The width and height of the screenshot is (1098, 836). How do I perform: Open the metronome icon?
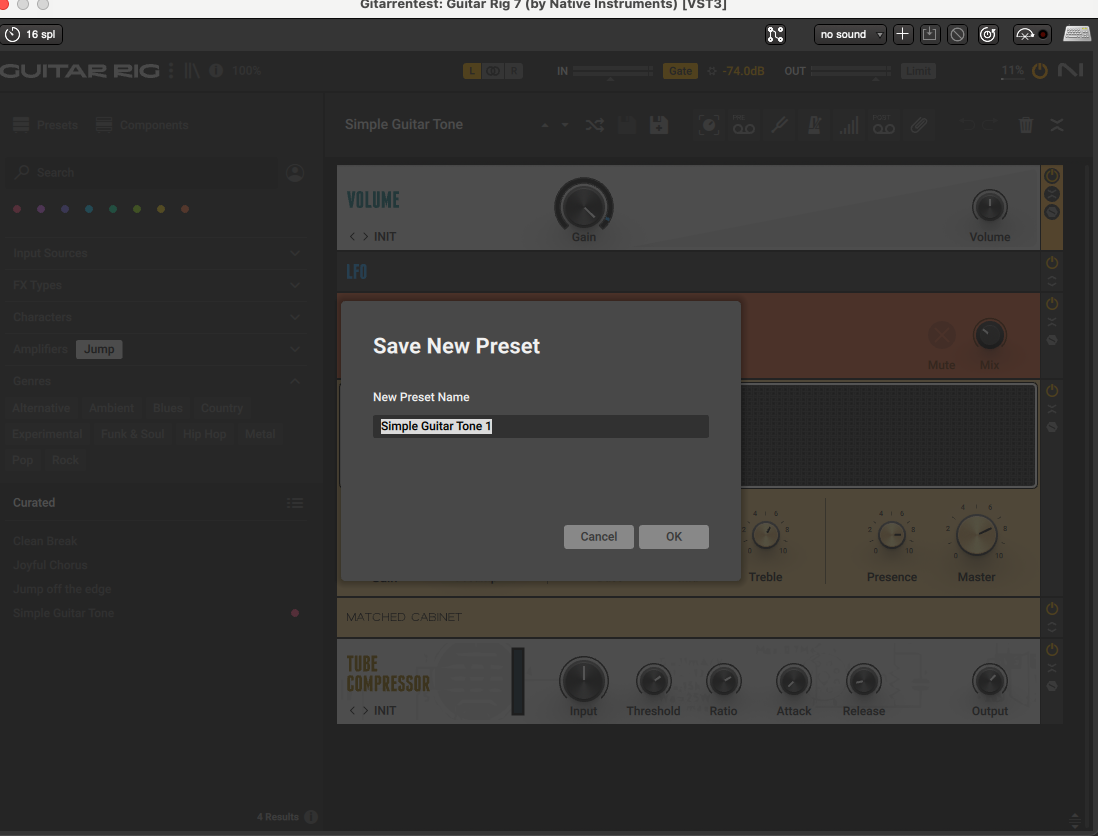pos(814,125)
